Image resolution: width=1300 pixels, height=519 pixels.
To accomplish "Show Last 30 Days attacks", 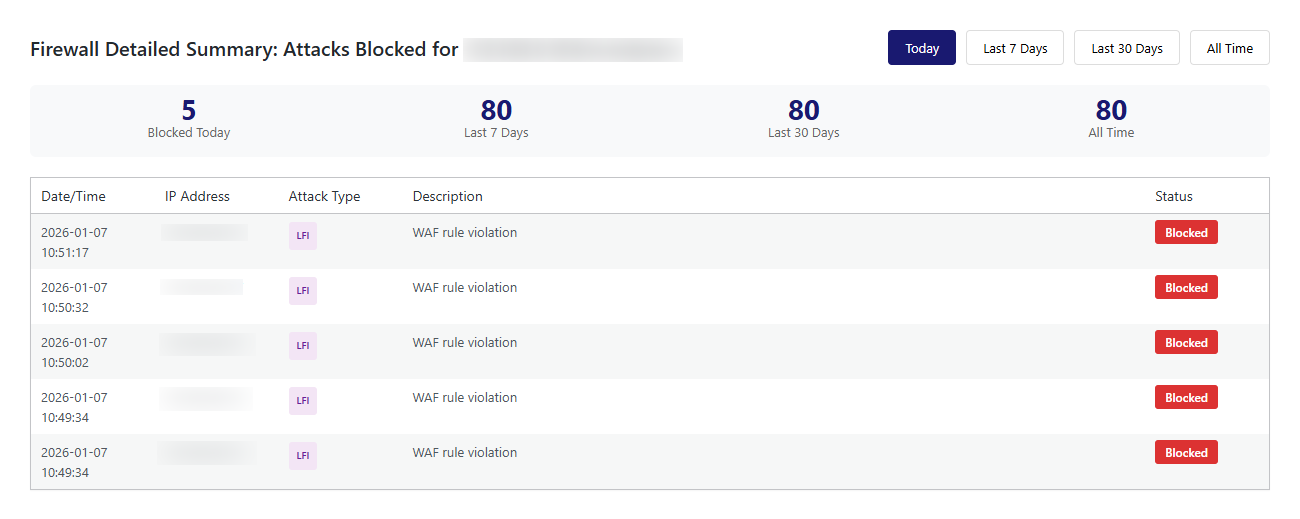I will 1126,48.
